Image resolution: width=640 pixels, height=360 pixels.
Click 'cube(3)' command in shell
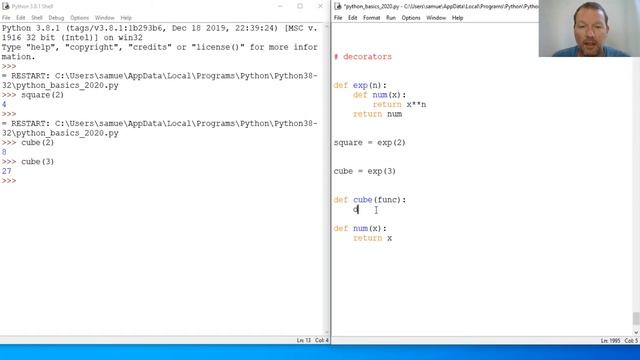coord(38,162)
